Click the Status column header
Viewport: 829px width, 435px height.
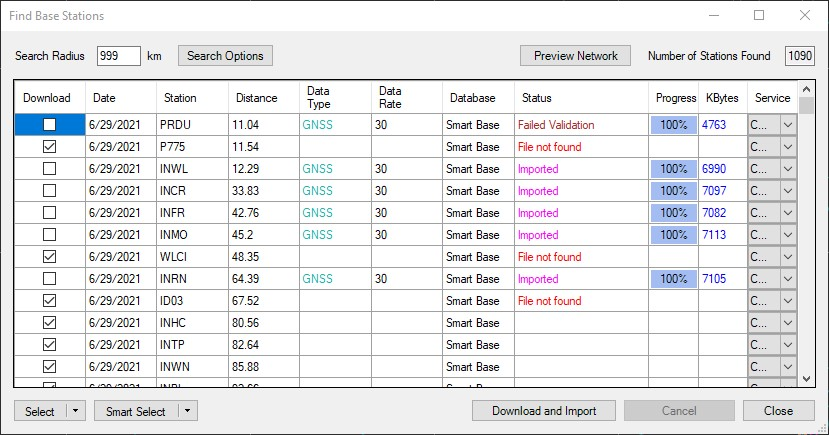coord(535,98)
